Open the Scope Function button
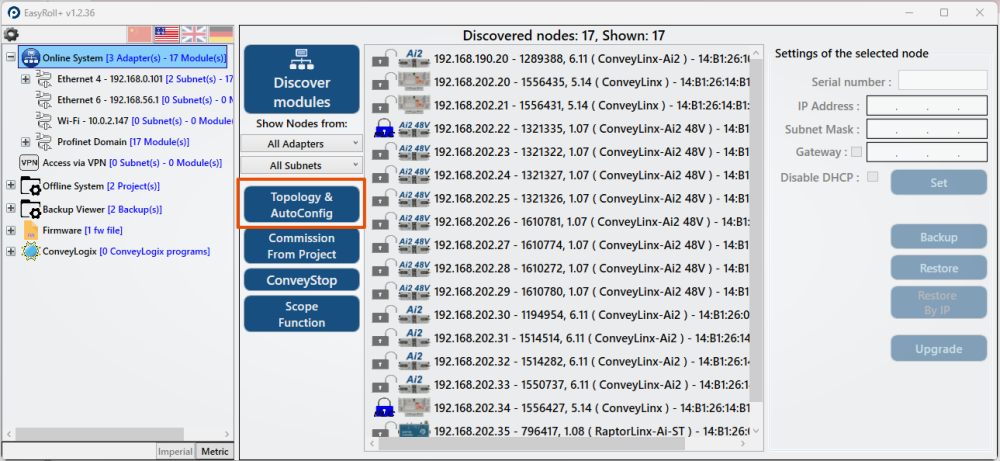Image resolution: width=1000 pixels, height=461 pixels. point(302,314)
